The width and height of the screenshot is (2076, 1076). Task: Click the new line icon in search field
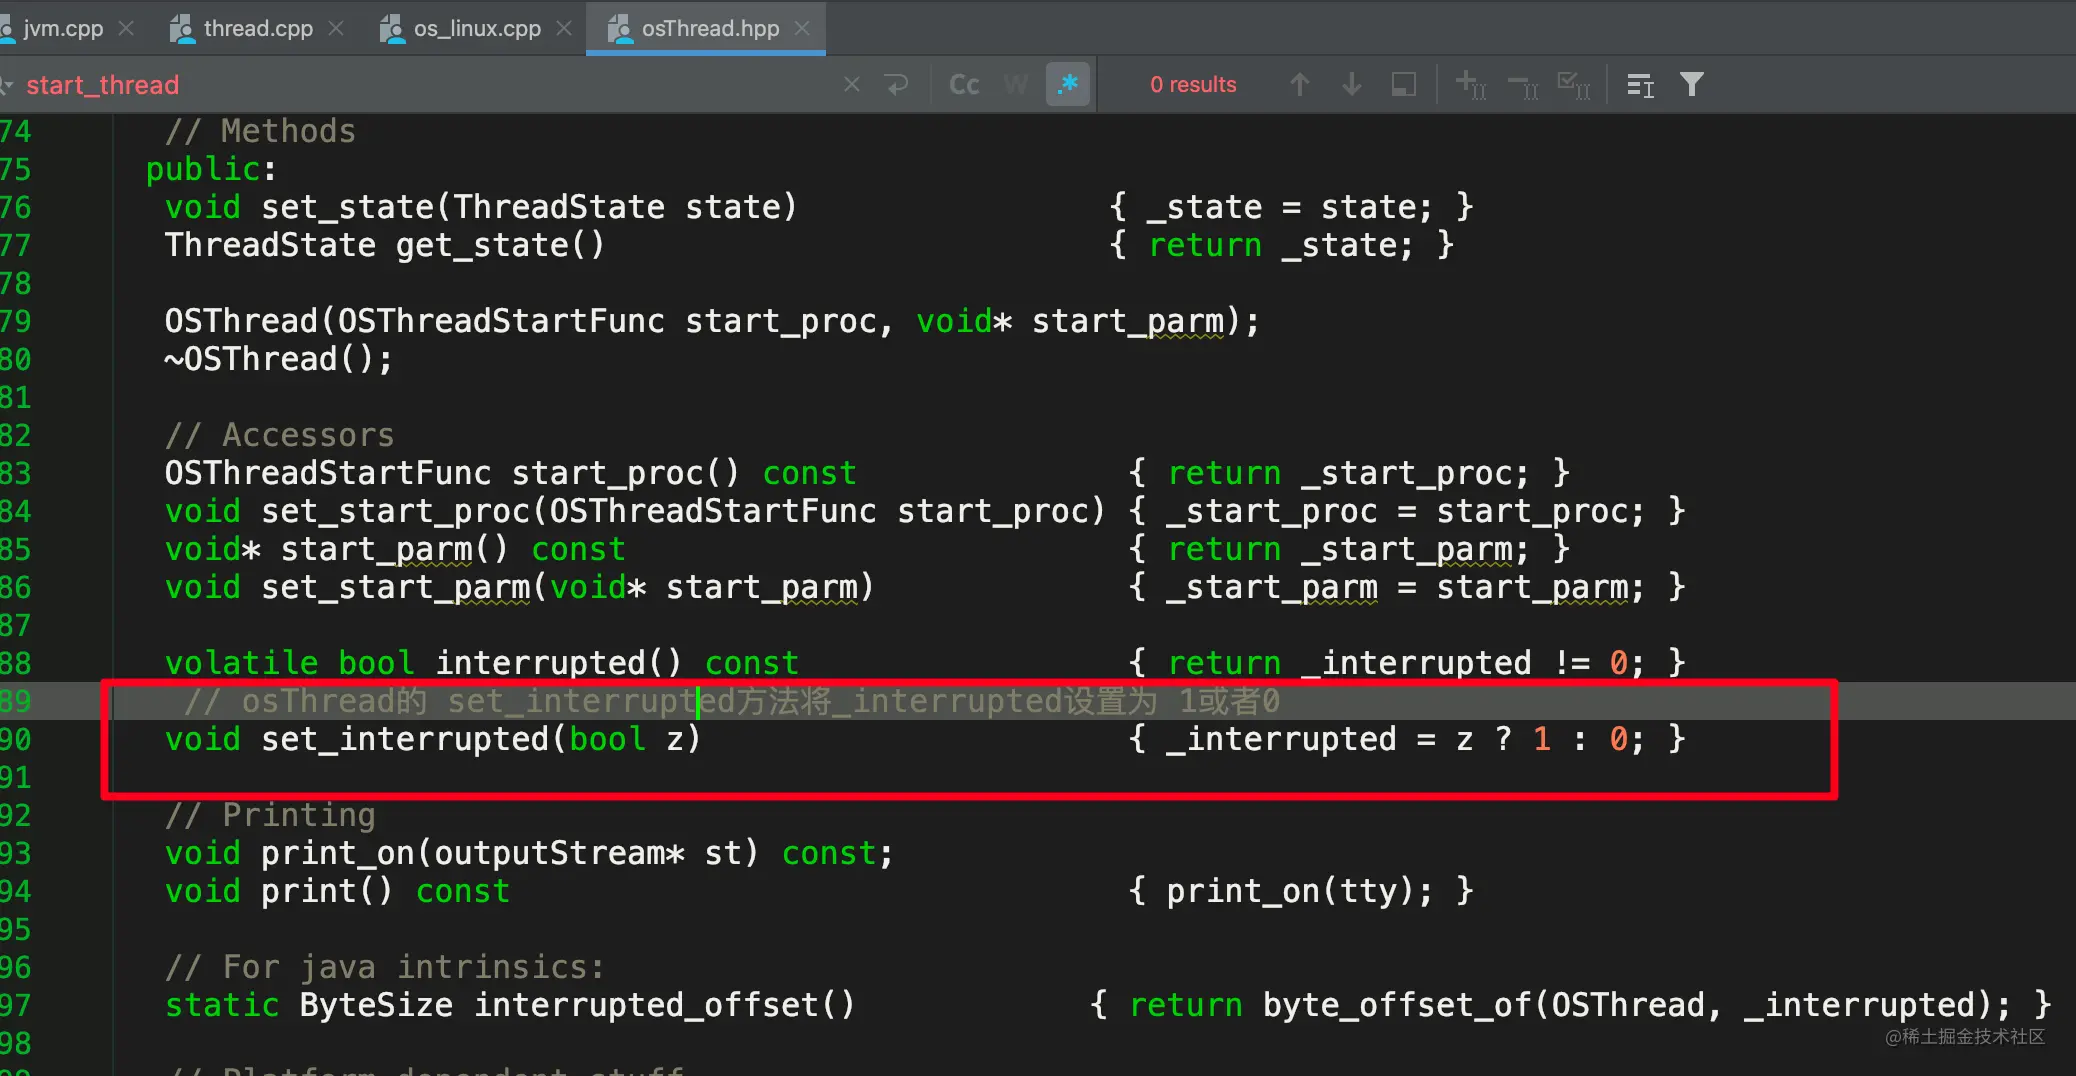pyautogui.click(x=897, y=85)
